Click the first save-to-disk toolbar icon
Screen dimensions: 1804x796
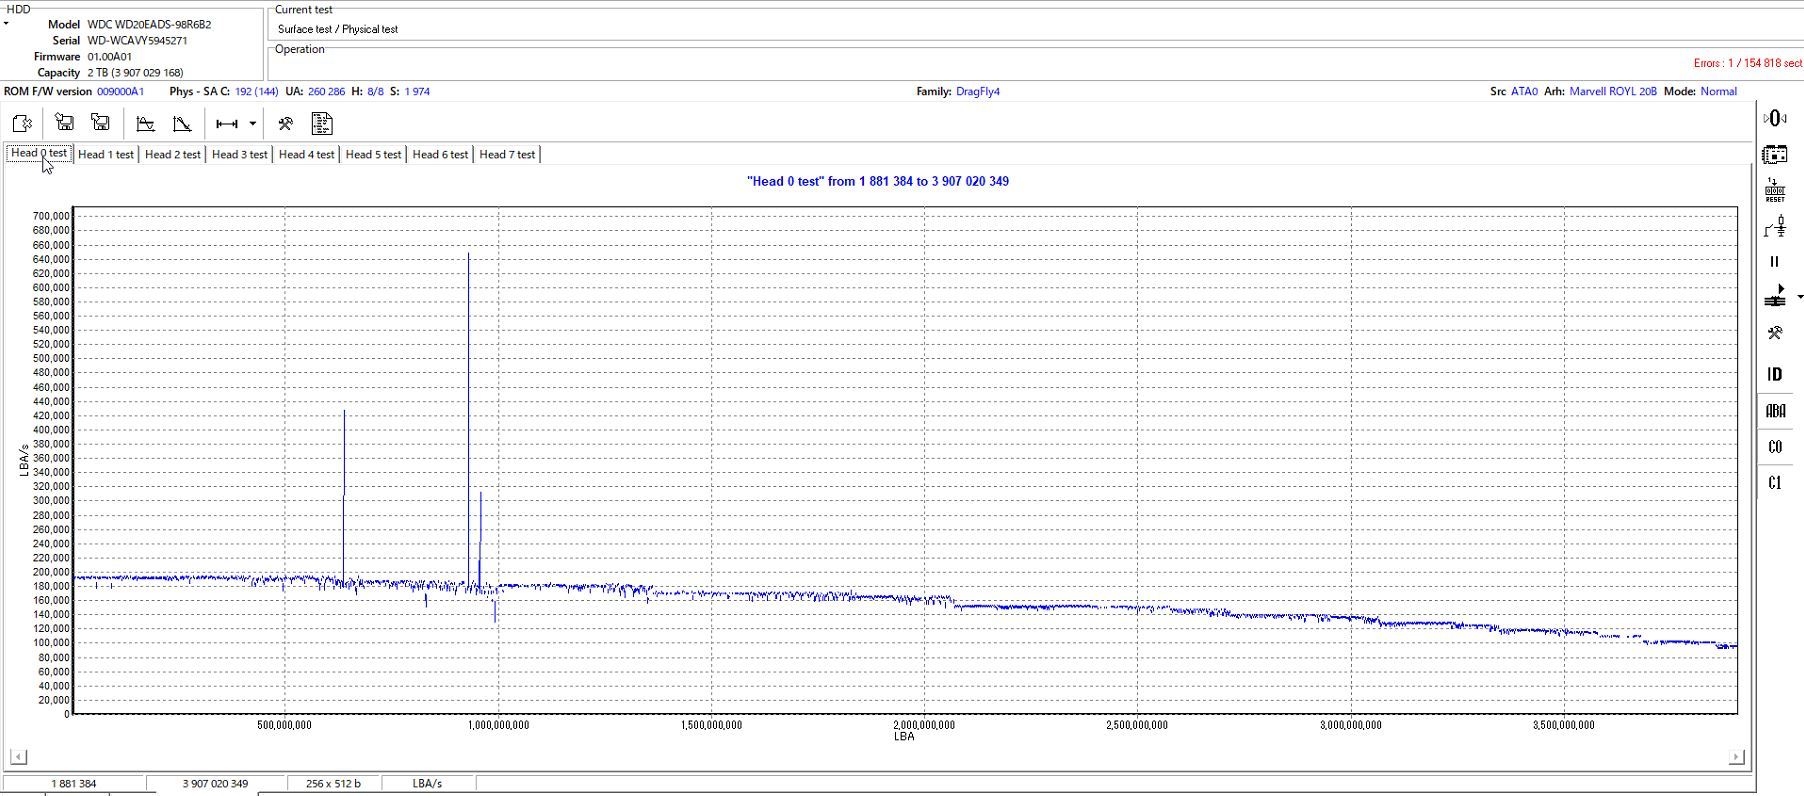[x=64, y=123]
